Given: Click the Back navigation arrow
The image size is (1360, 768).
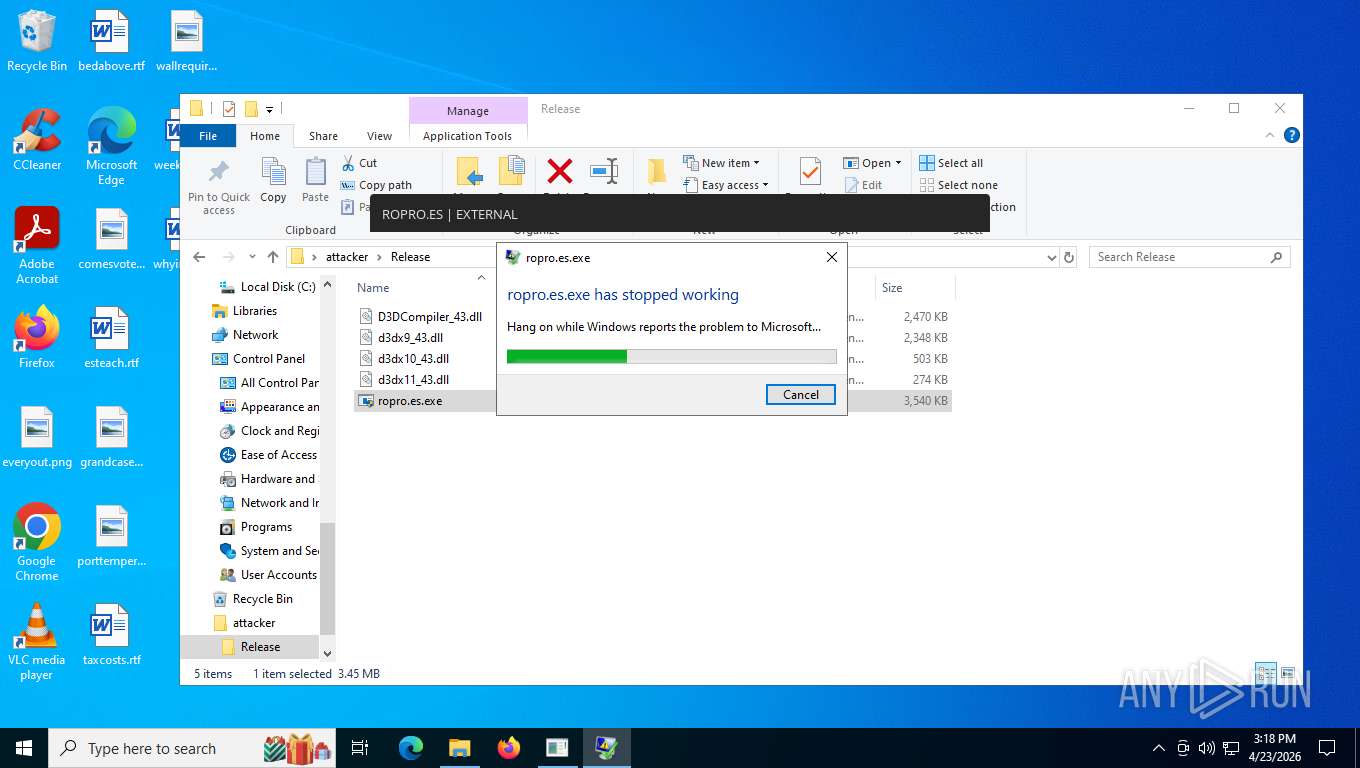Looking at the screenshot, I should (199, 257).
